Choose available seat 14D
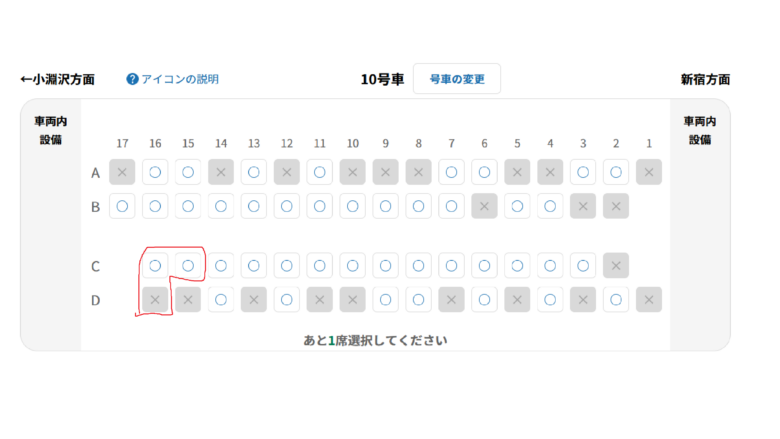Image resolution: width=780 pixels, height=439 pixels. tap(221, 299)
